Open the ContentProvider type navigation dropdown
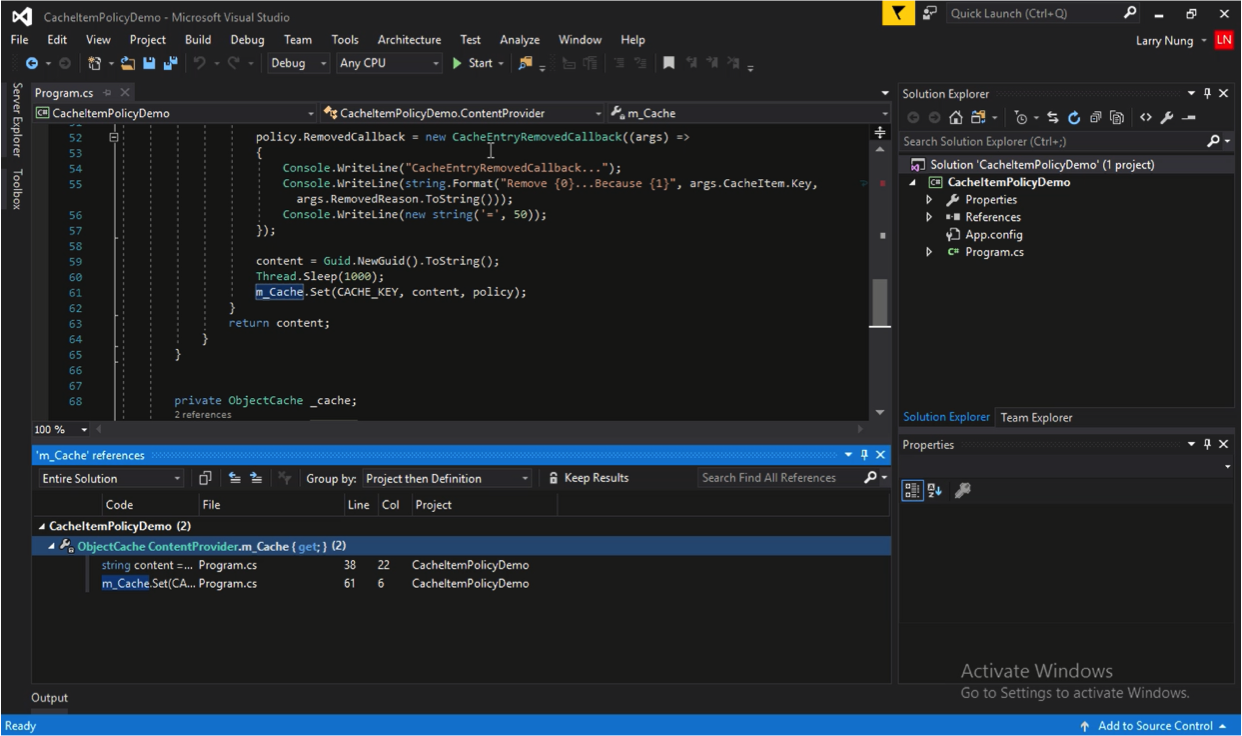 [x=464, y=113]
